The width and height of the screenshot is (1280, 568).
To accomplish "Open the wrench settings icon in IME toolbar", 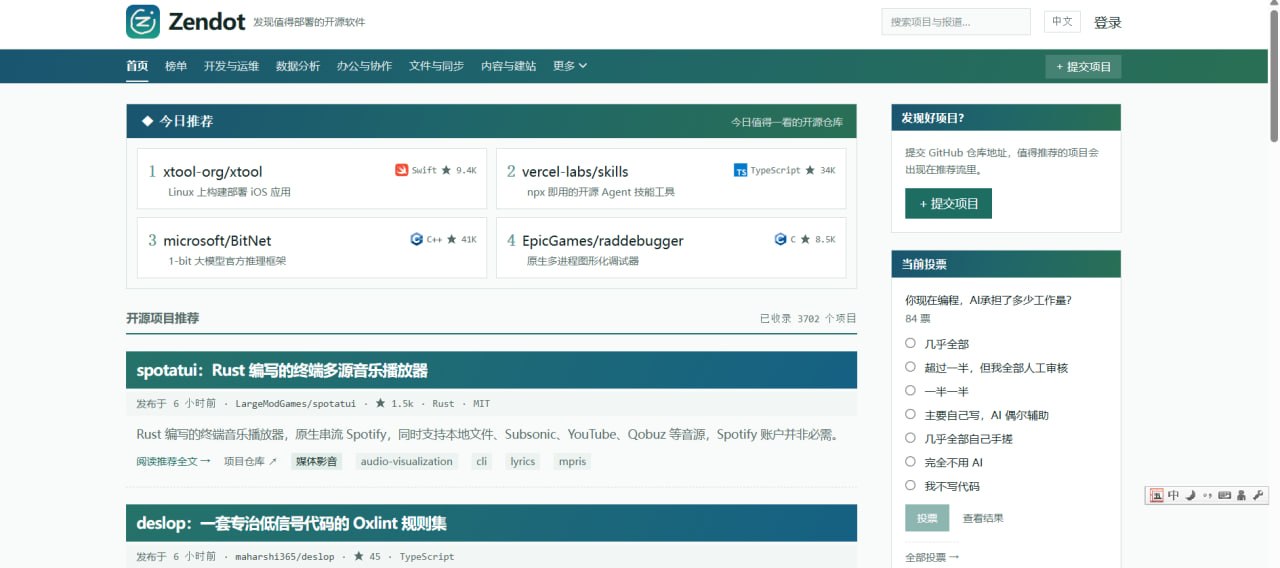I will 1257,495.
